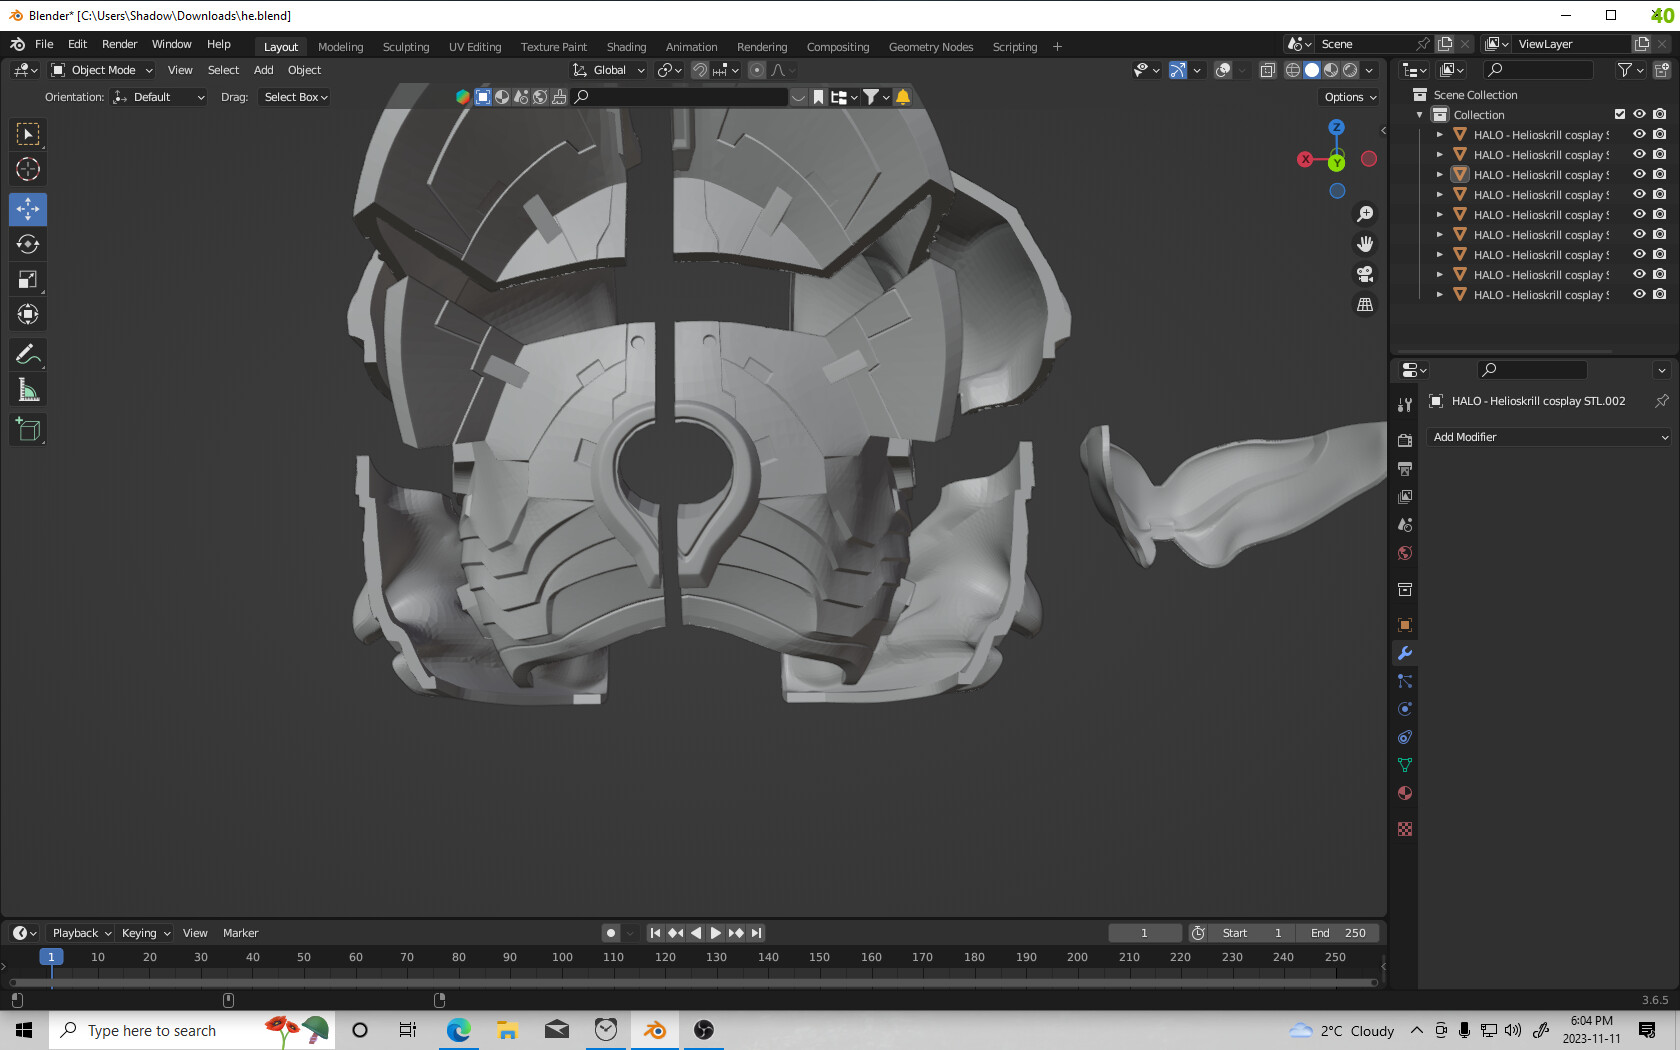Select the Annotate tool
The width and height of the screenshot is (1680, 1050).
[28, 354]
